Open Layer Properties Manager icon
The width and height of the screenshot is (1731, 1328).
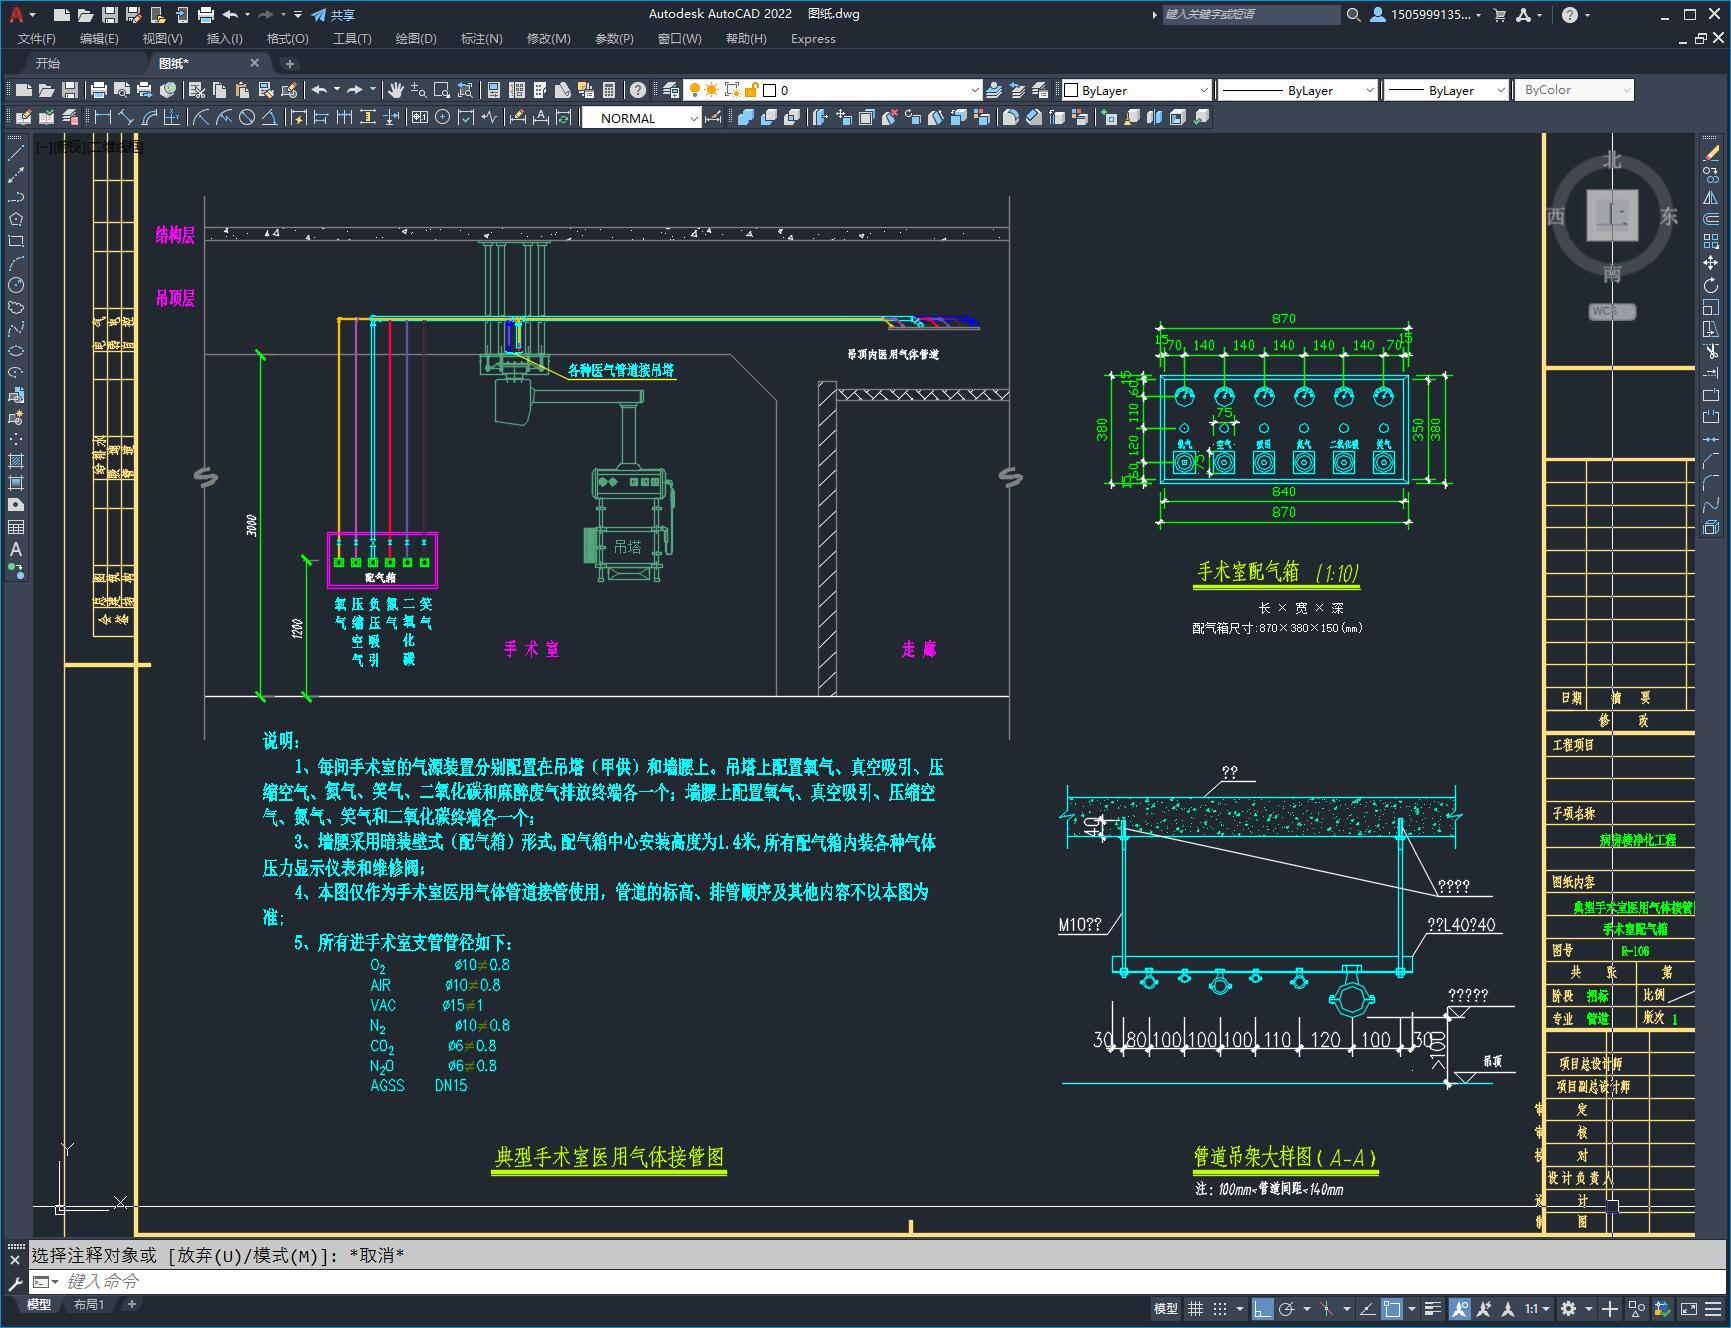click(671, 90)
